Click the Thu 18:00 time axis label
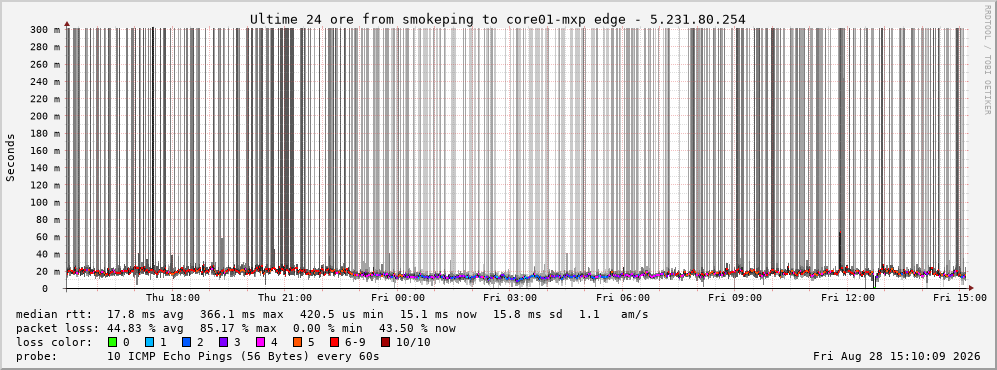 pyautogui.click(x=173, y=298)
